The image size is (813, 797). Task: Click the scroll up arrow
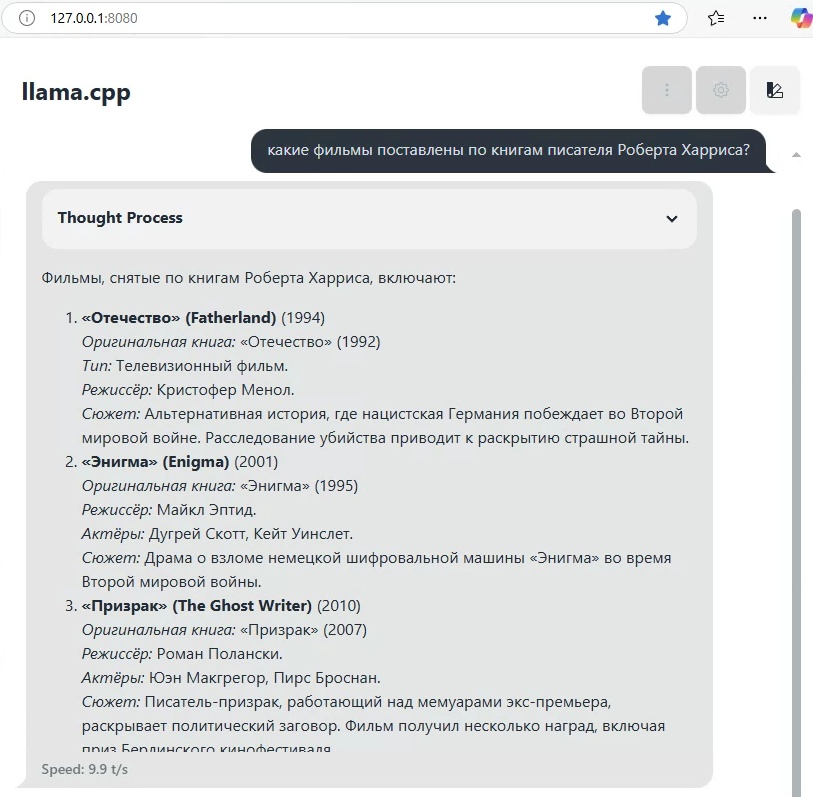pos(796,155)
